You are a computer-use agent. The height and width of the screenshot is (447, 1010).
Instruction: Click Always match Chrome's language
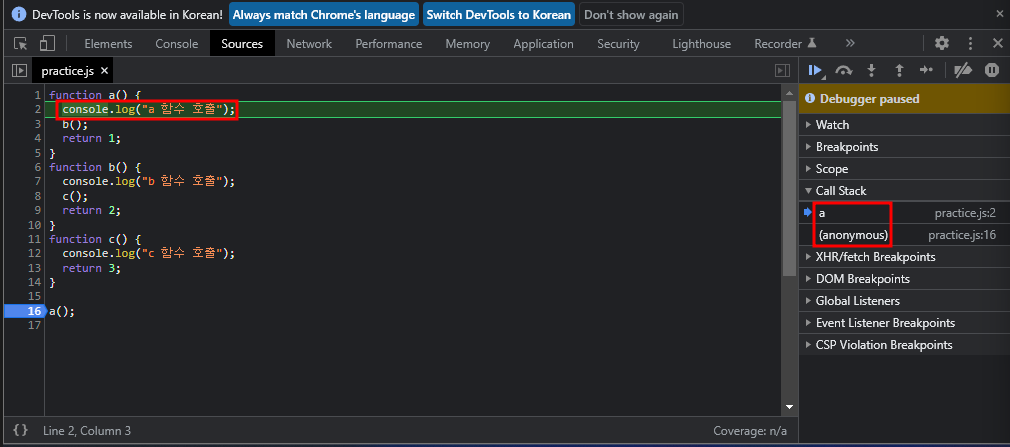point(323,14)
